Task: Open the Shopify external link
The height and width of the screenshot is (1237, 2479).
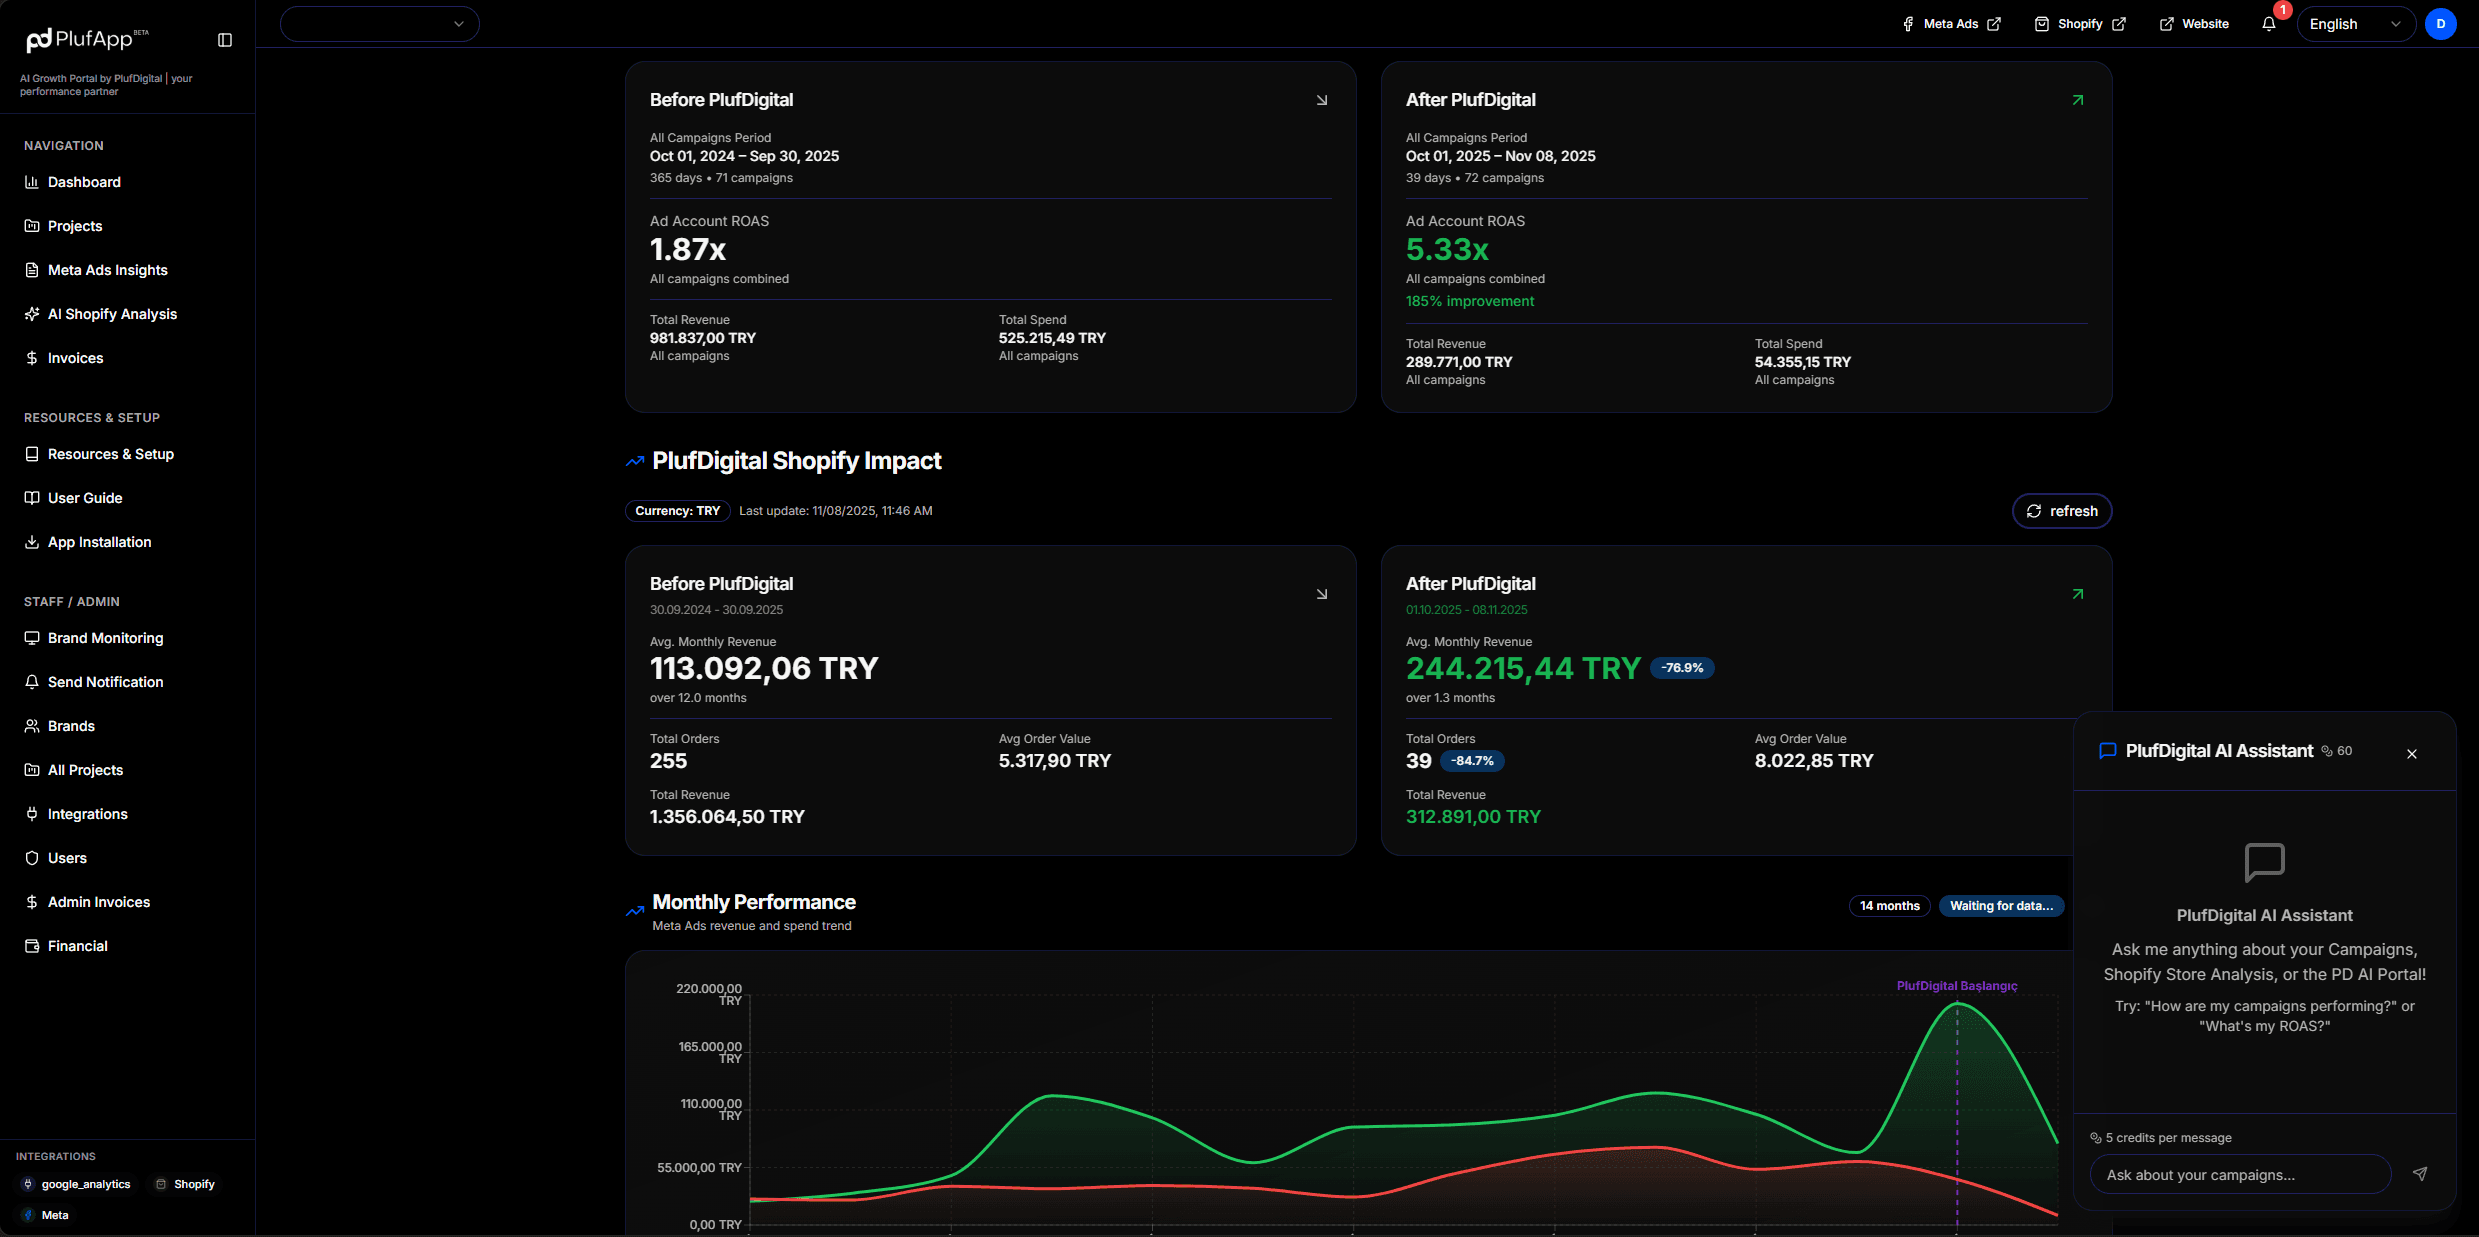Action: [x=2079, y=24]
